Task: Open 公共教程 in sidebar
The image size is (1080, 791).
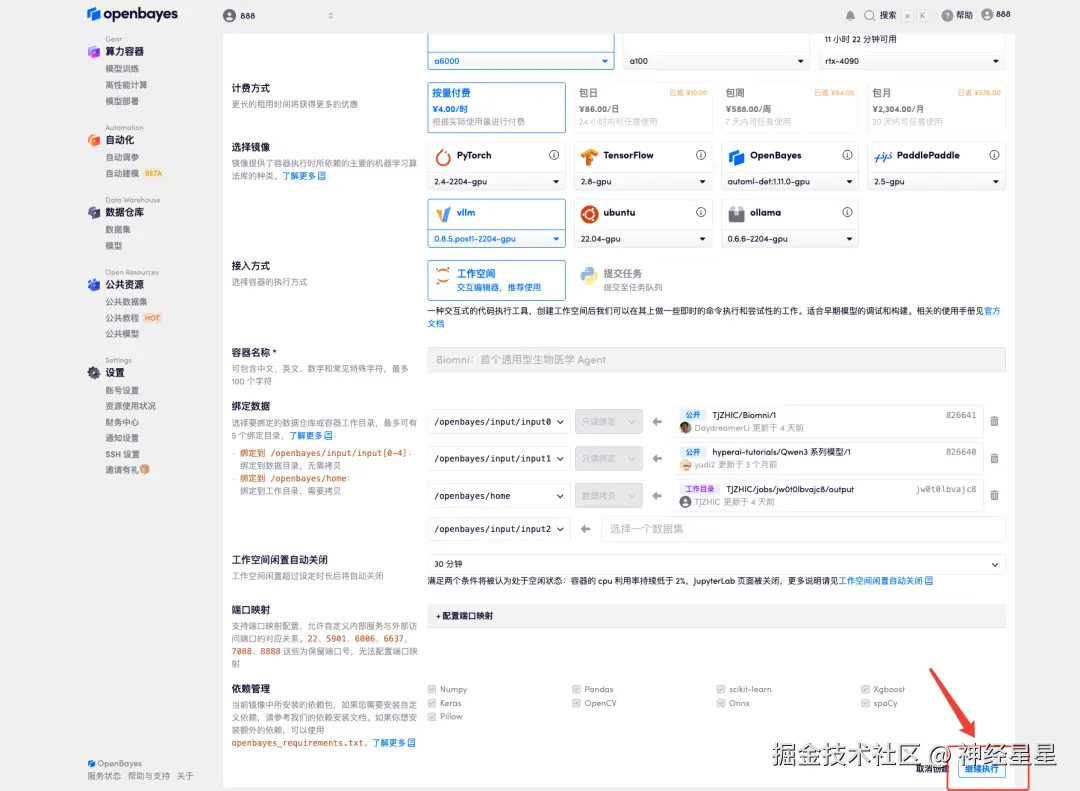Action: [x=122, y=318]
